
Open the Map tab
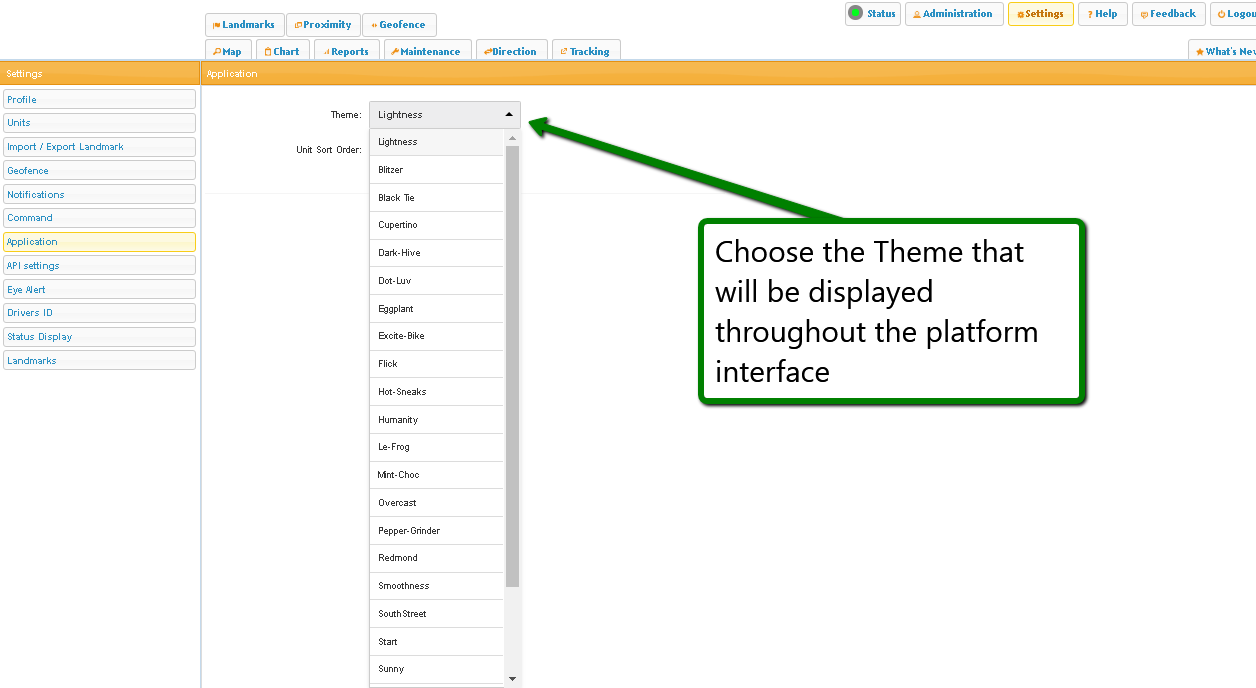pos(227,52)
